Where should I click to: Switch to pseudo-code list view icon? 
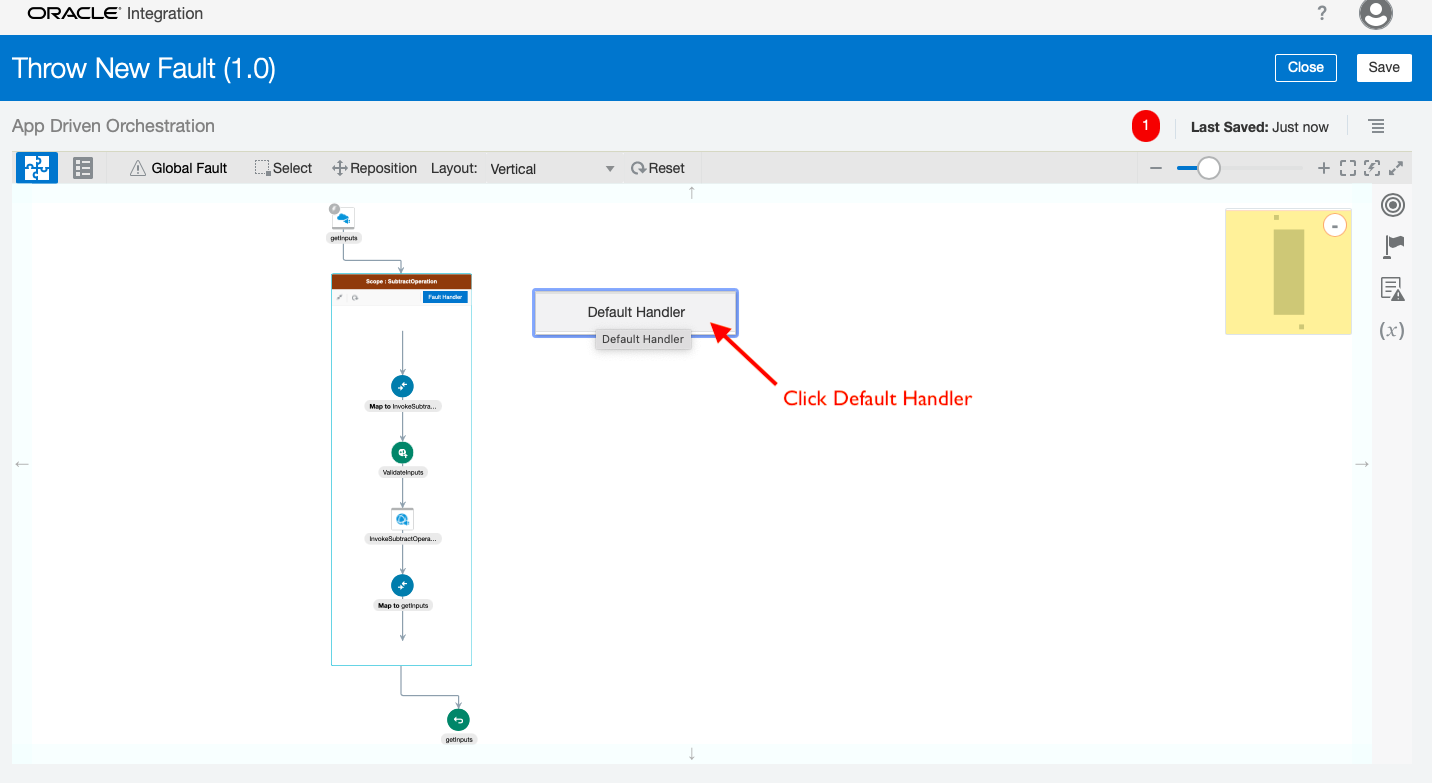(x=82, y=167)
